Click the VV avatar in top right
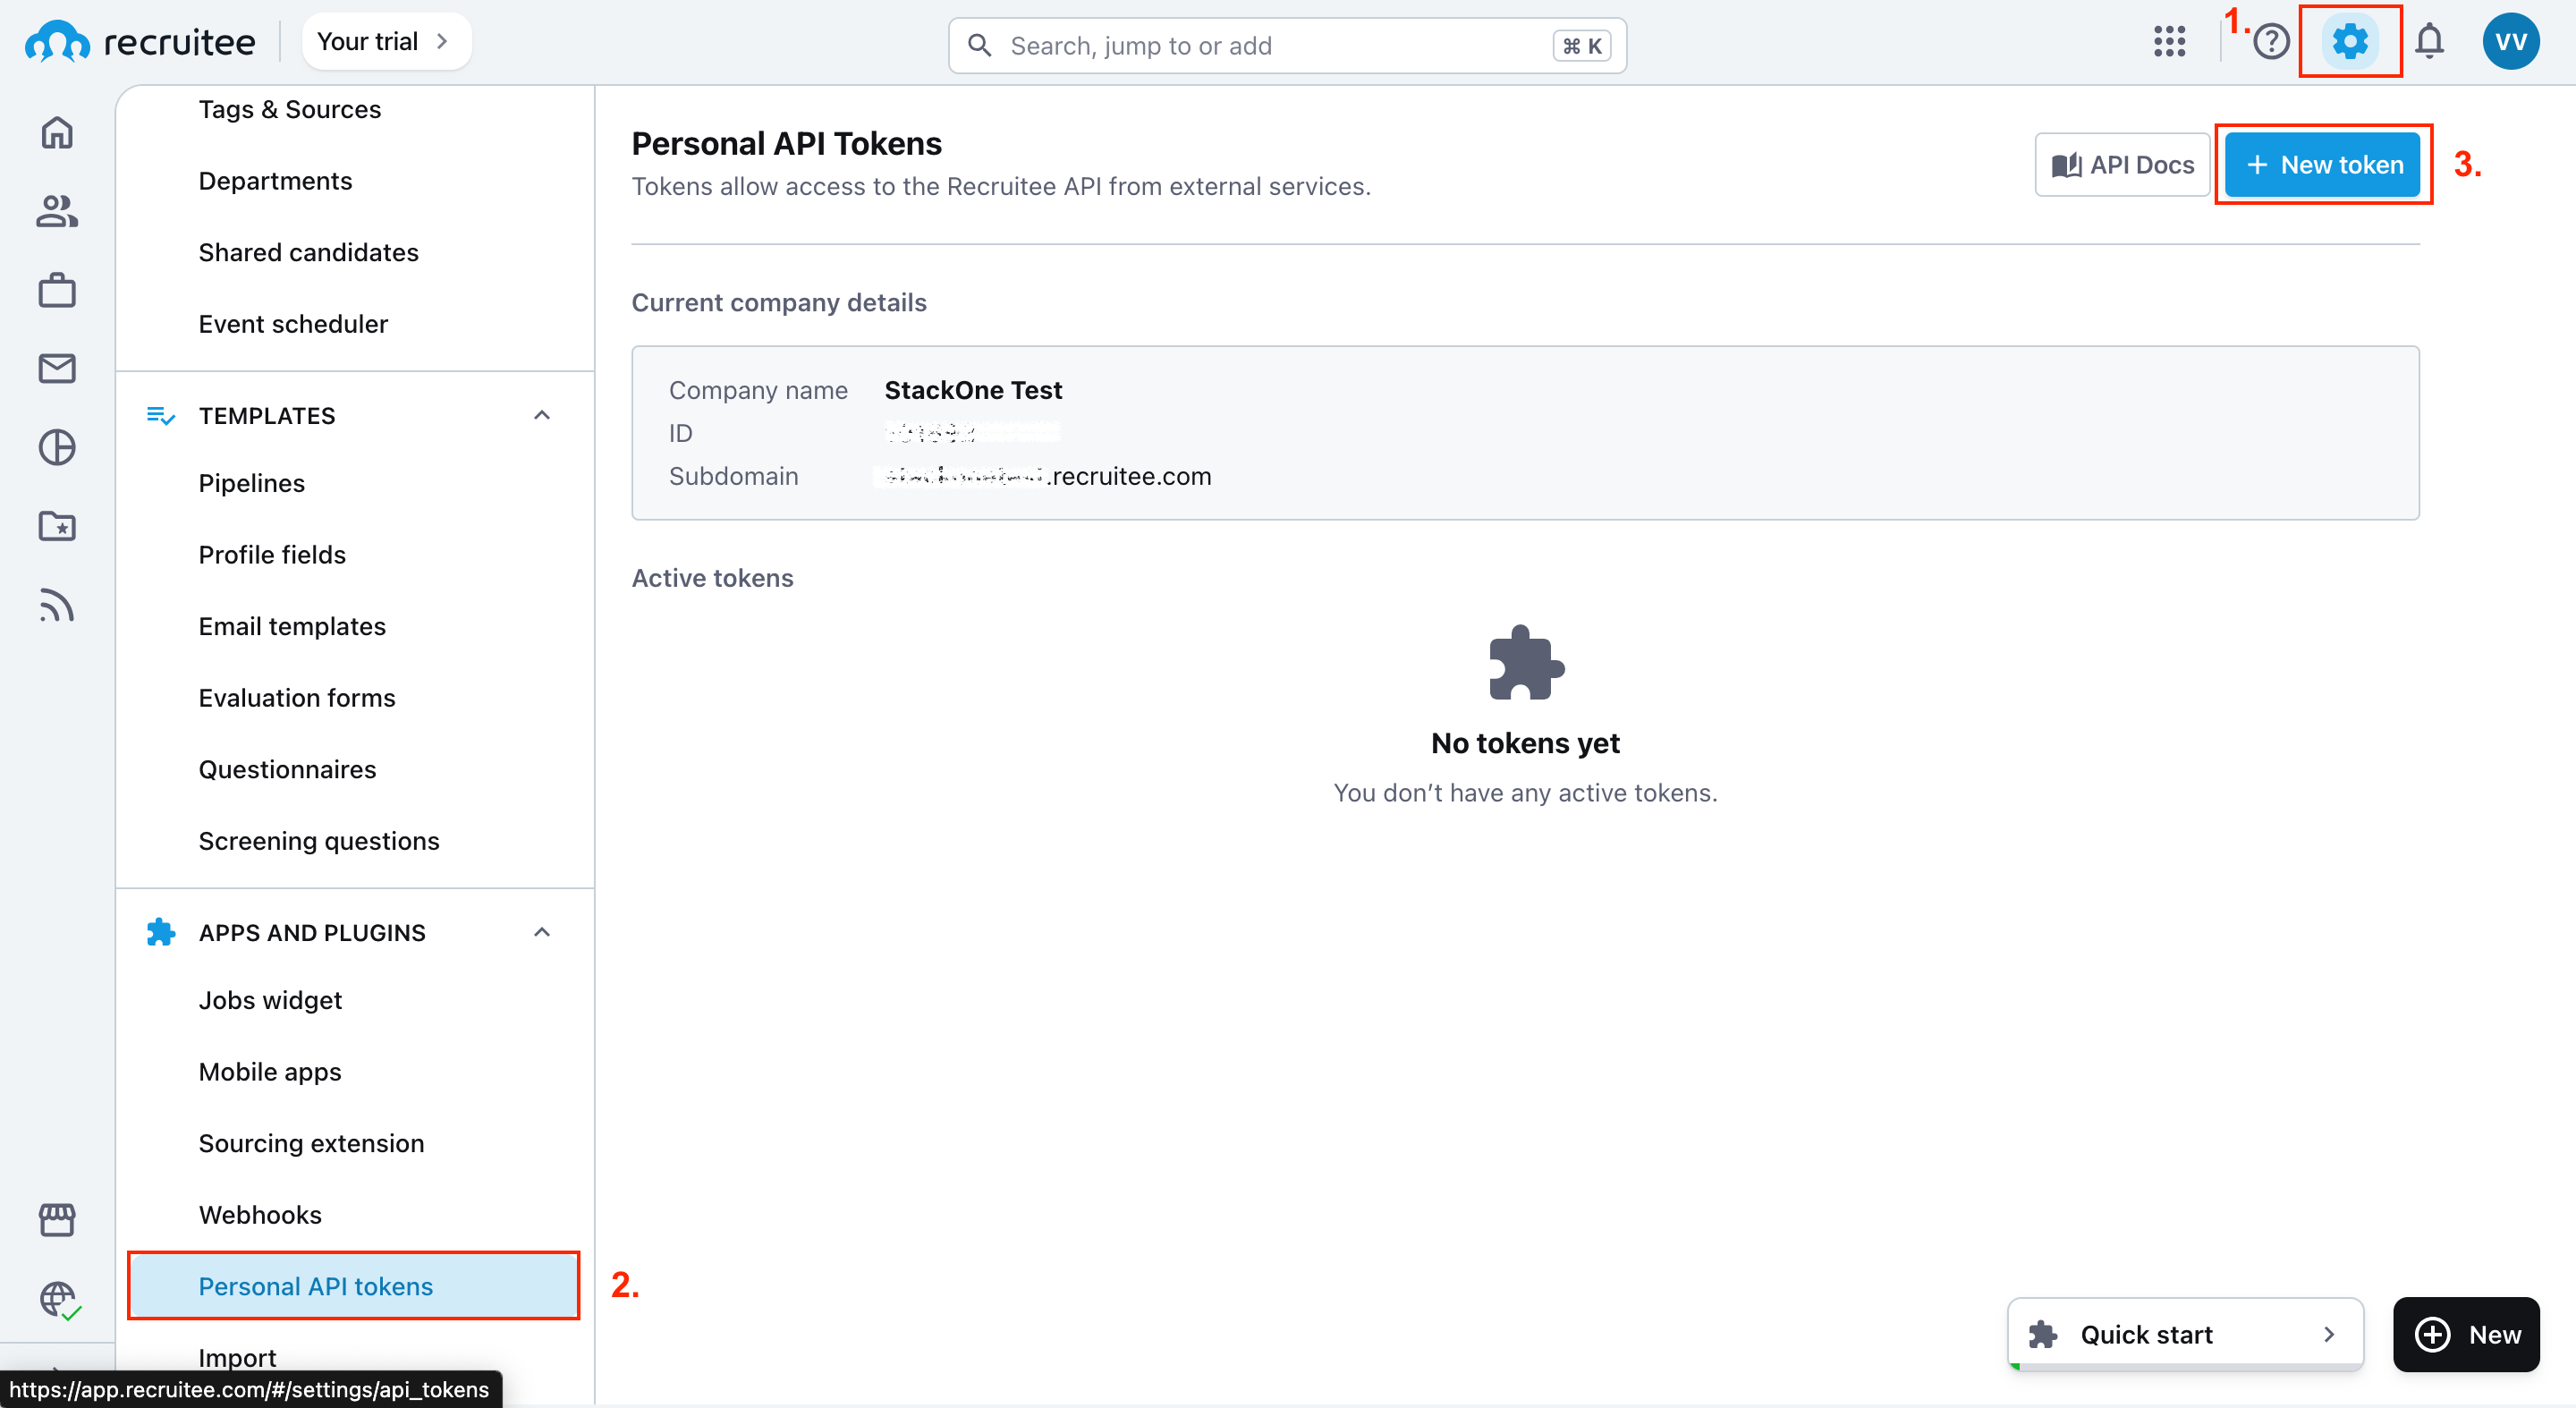 [x=2511, y=41]
